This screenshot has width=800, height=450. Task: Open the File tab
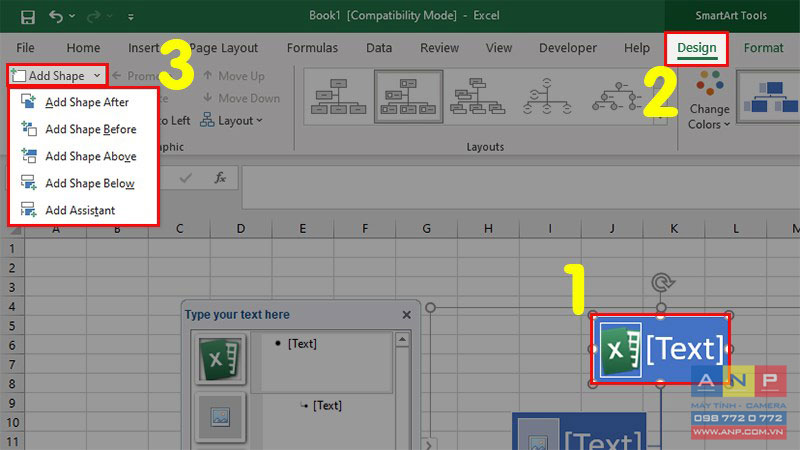[x=25, y=48]
